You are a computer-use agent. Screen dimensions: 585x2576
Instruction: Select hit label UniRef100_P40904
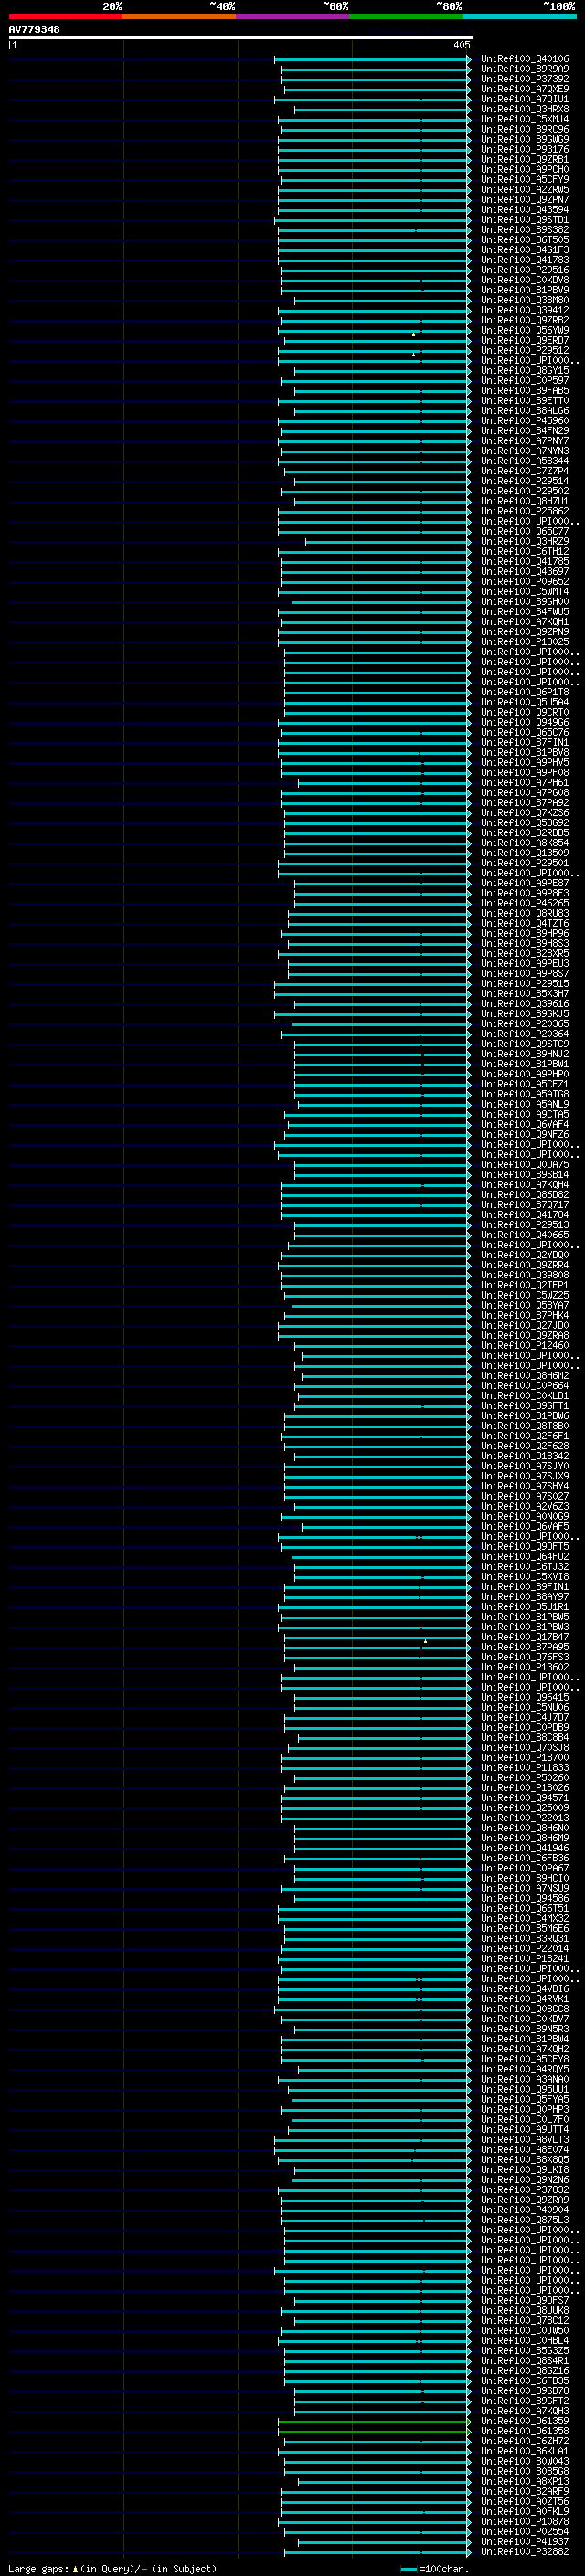coord(524,2209)
